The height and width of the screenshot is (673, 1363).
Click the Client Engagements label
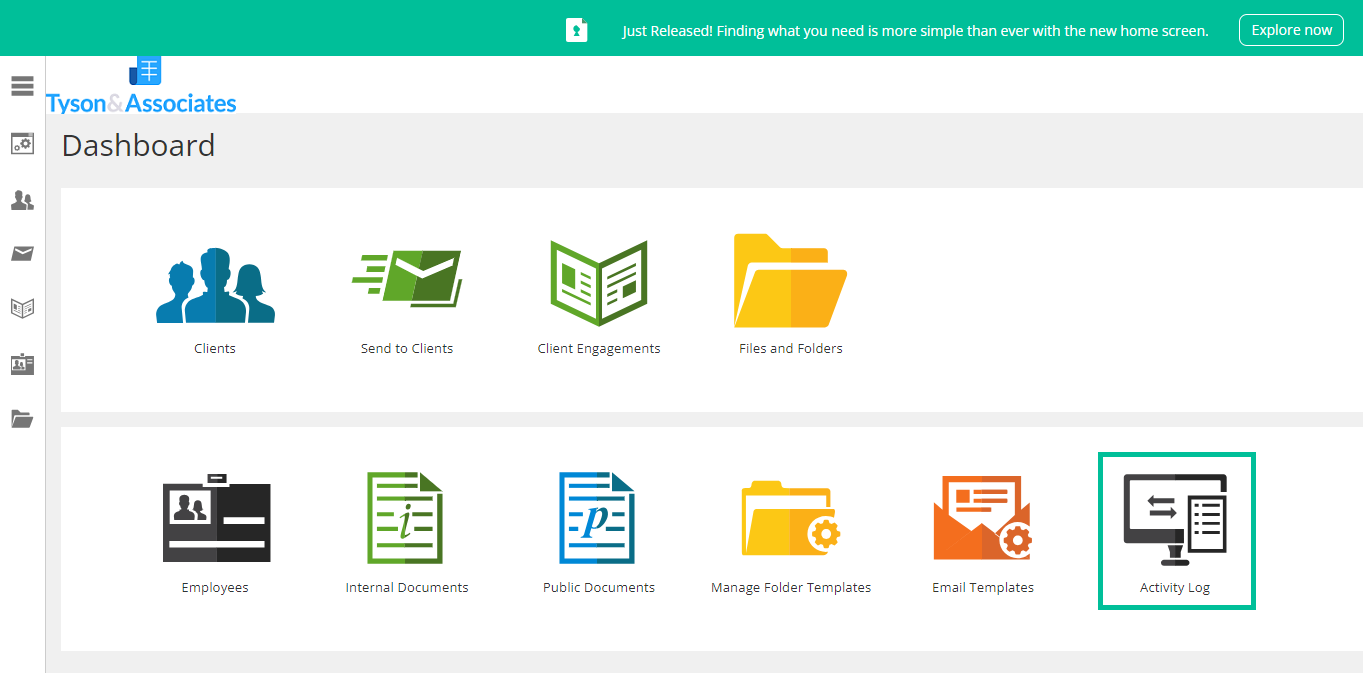599,349
